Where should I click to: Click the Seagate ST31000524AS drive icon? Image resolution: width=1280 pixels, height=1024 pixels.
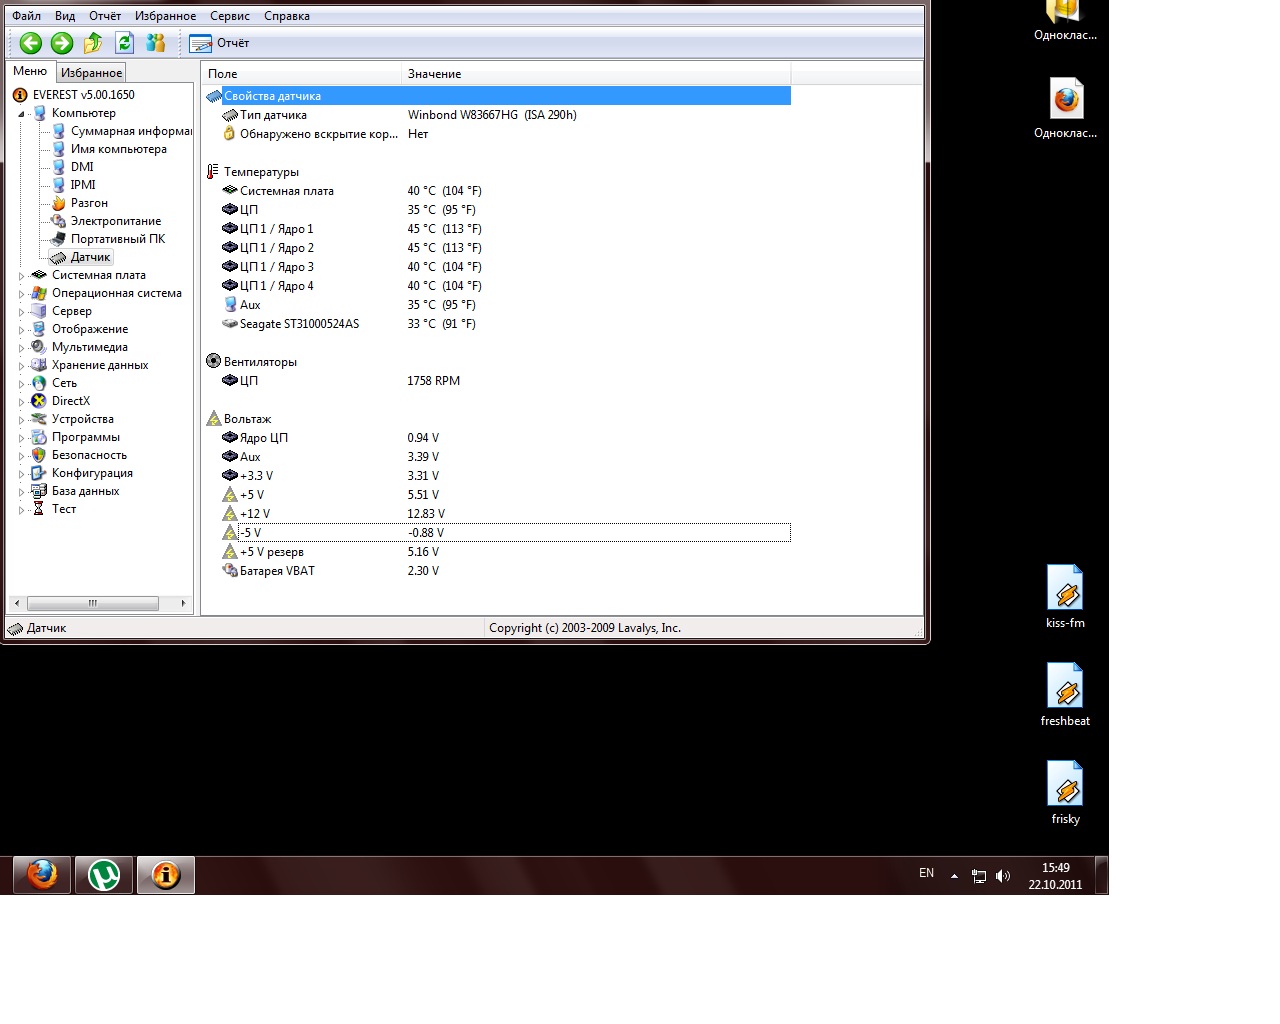(229, 324)
